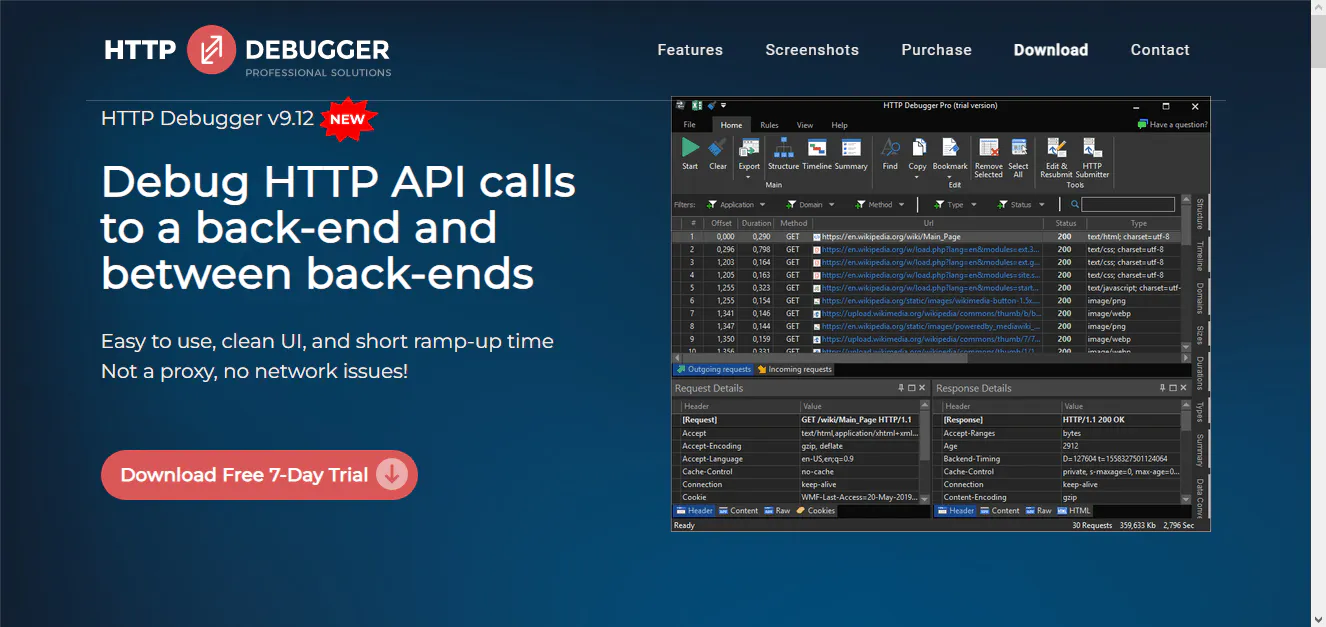Click Download Free 7-Day Trial
This screenshot has width=1326, height=627.
point(258,475)
